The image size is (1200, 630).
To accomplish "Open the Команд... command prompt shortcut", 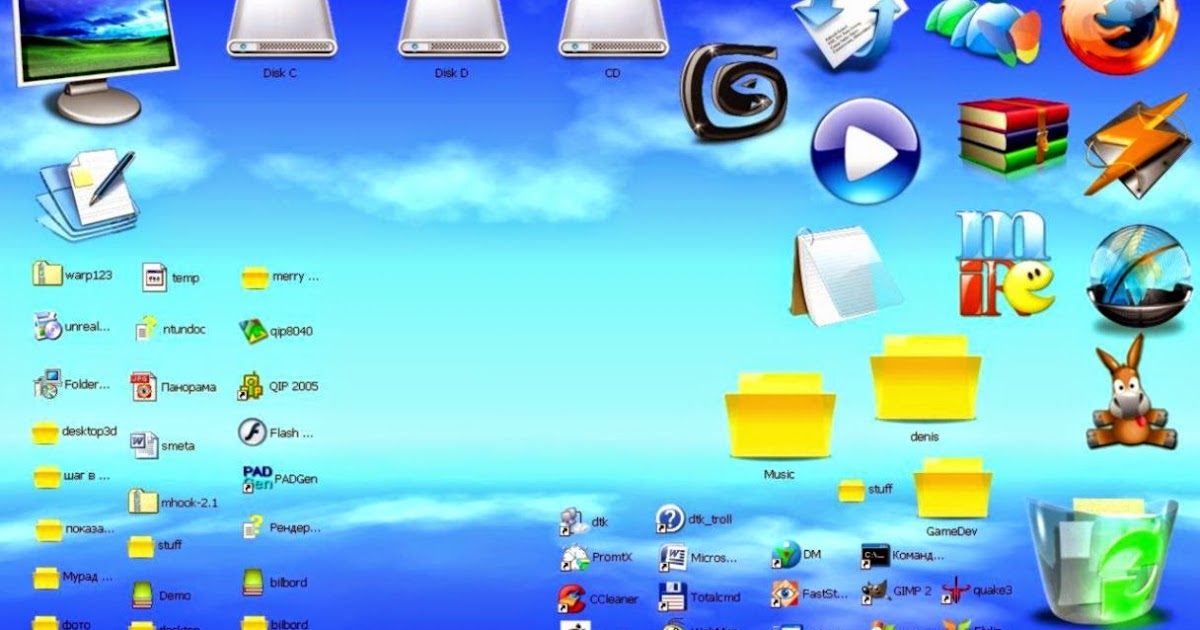I will (x=875, y=554).
